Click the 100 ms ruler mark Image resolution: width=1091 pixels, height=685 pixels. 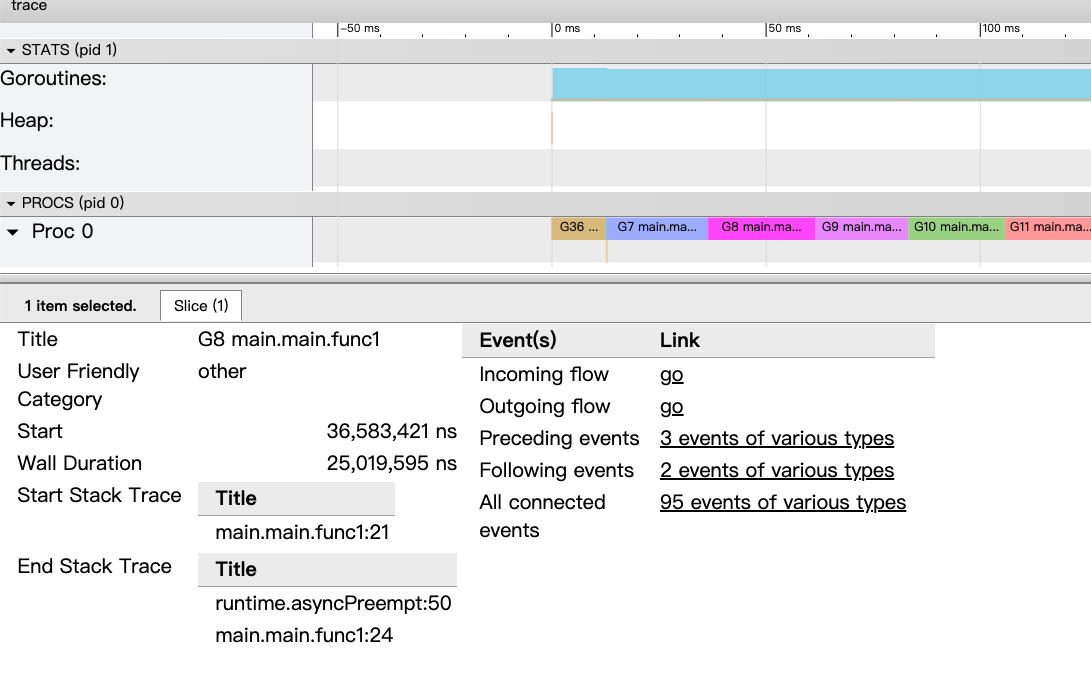(1001, 29)
